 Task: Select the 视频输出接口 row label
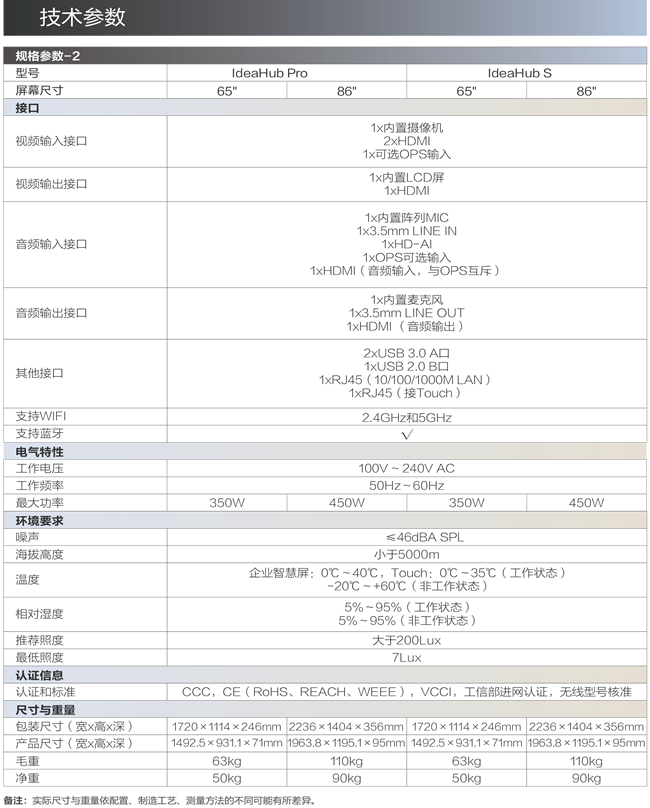click(51, 184)
